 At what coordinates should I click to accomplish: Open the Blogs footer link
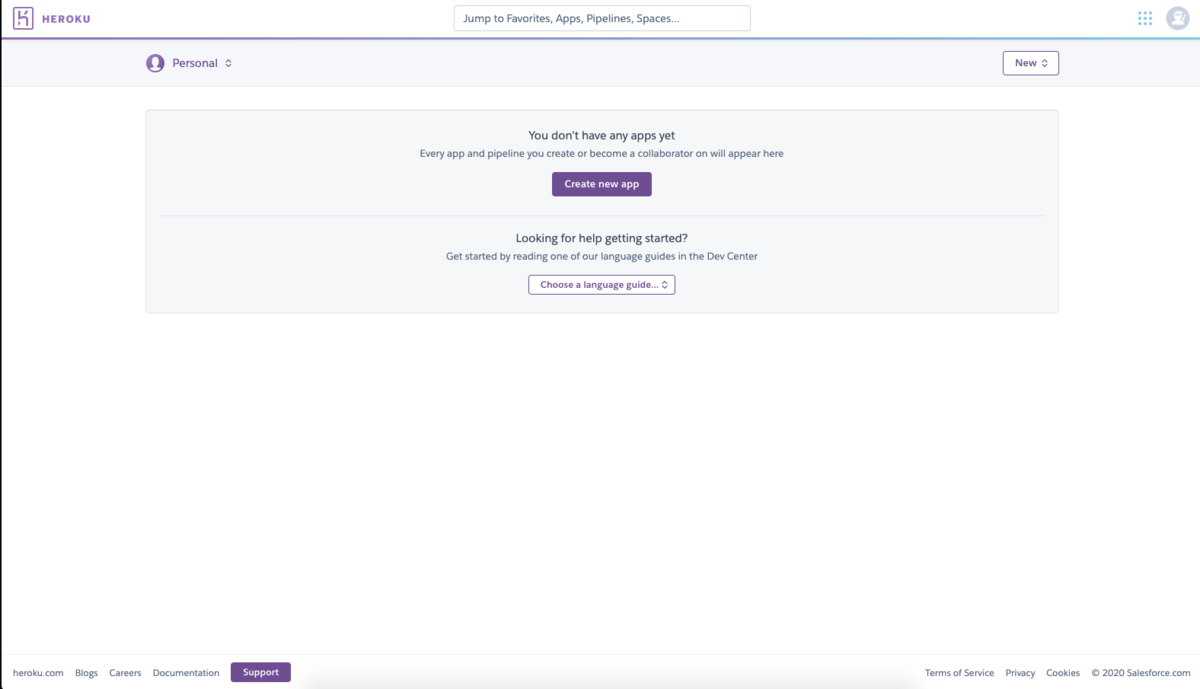(x=86, y=673)
